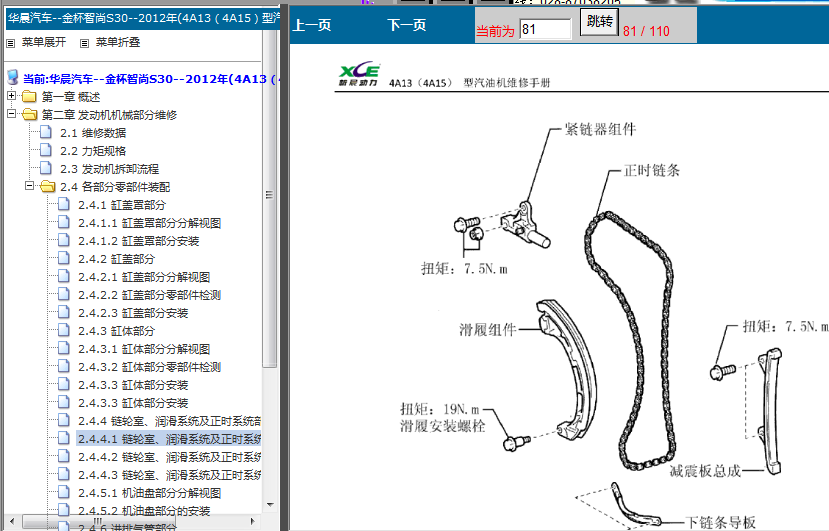Screen dimensions: 829x531
Task: Click the XCE 新晨动力 logo in manual
Action: pos(360,74)
